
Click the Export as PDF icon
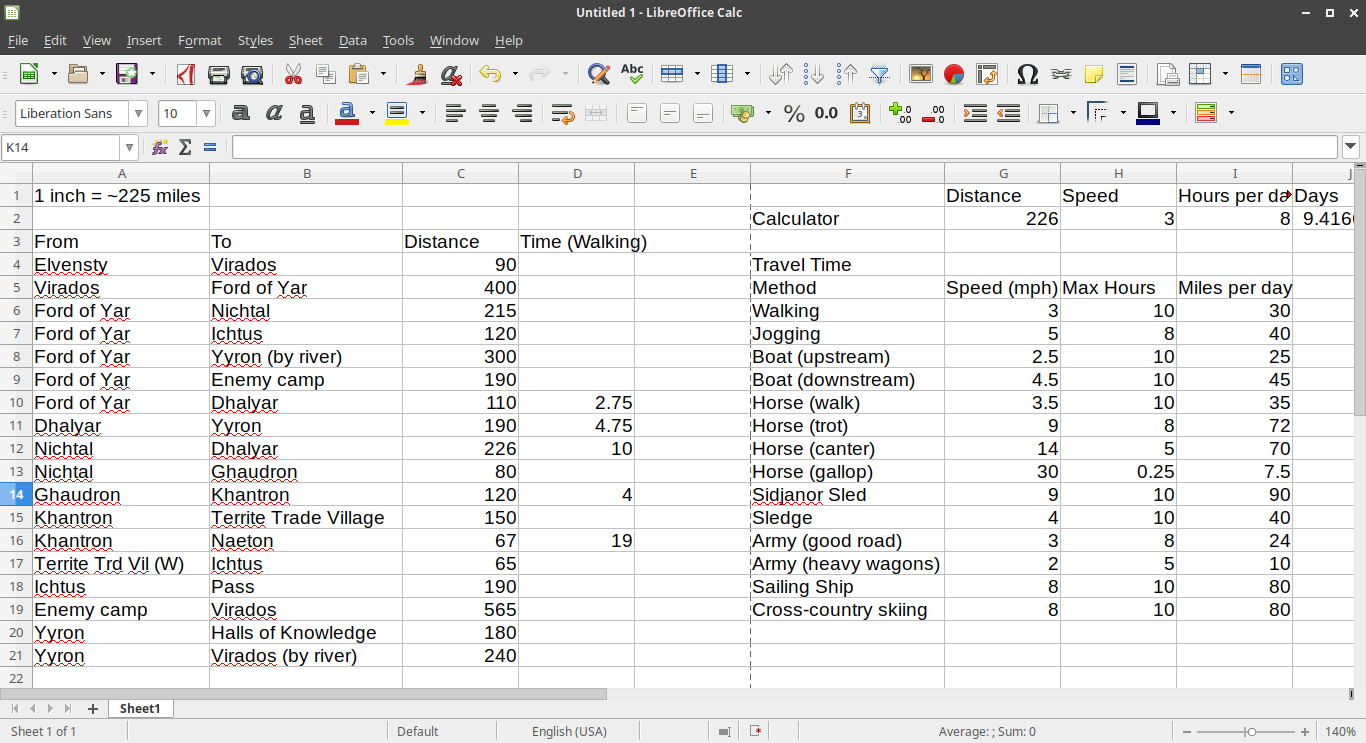coord(185,74)
